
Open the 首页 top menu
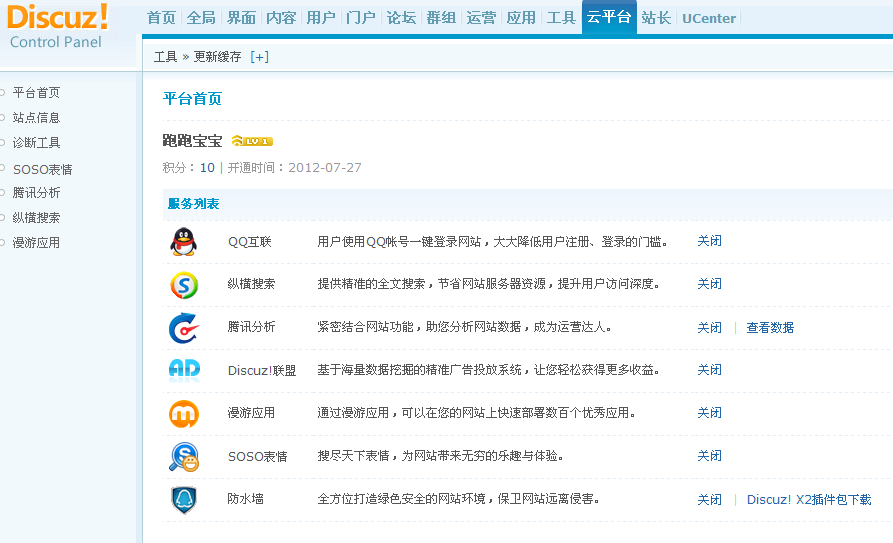click(161, 18)
